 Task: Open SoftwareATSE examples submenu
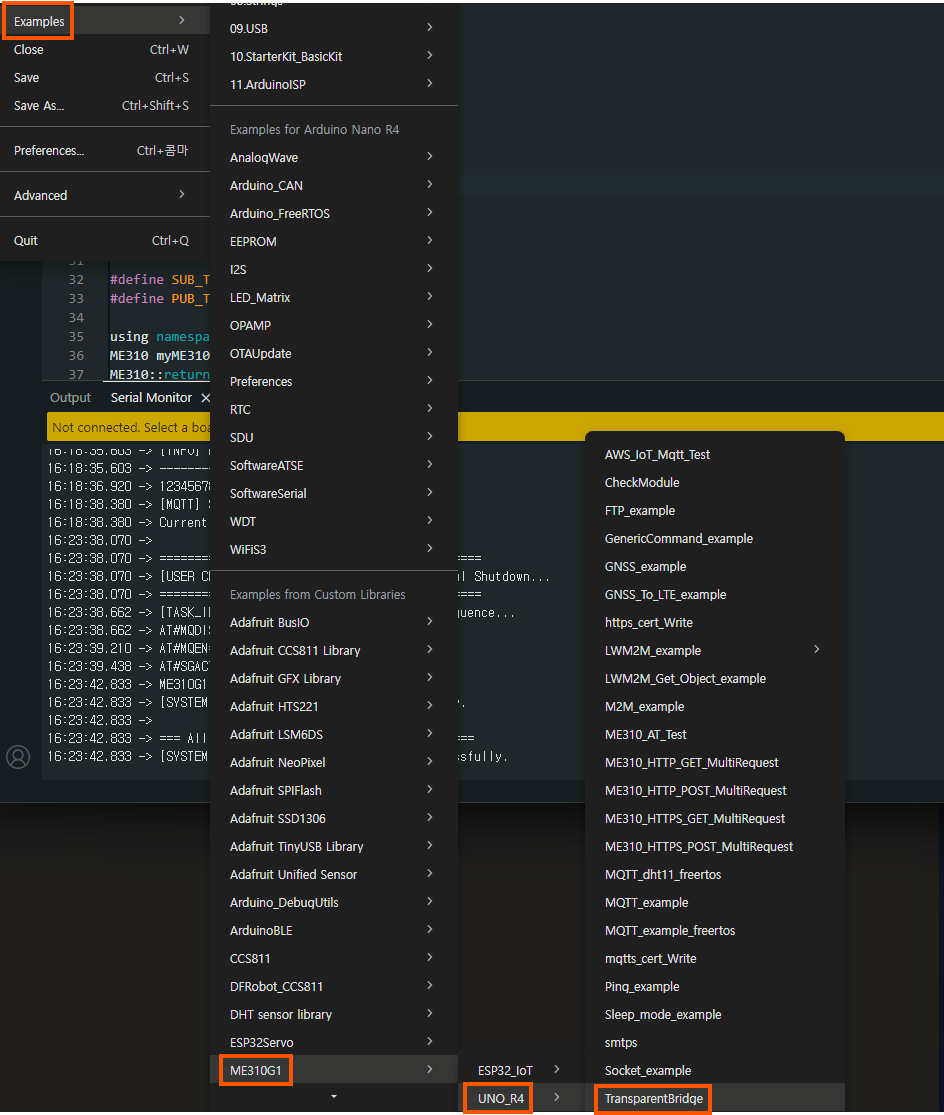pos(333,465)
